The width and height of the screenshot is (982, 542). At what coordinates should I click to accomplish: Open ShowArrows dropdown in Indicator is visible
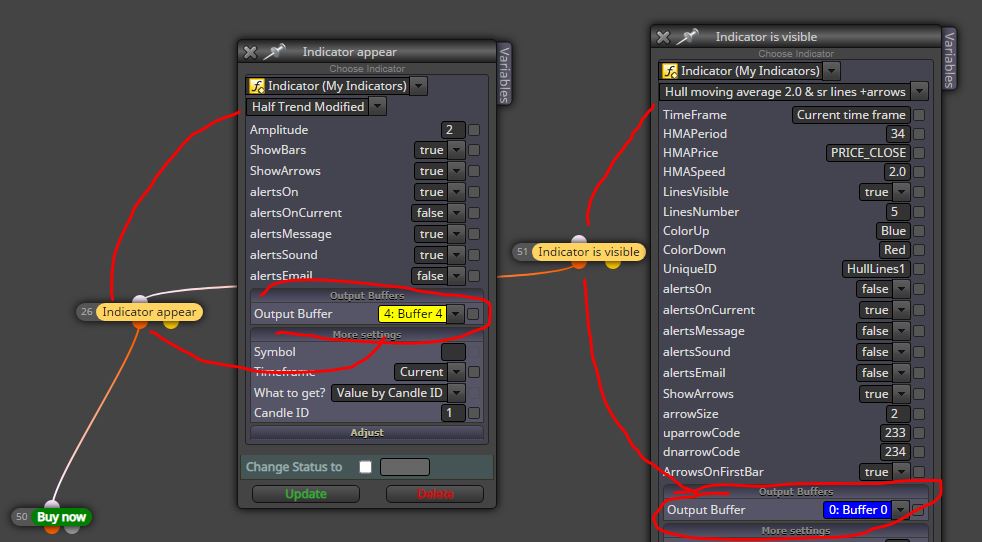(901, 394)
